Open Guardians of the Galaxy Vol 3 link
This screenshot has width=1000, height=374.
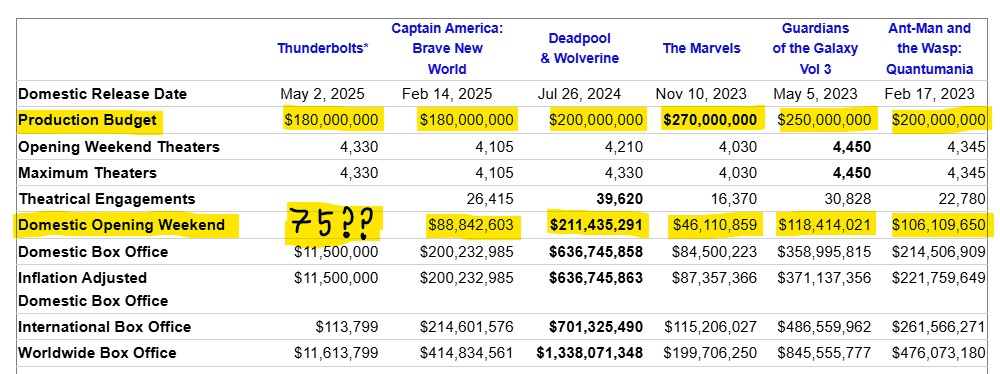[815, 49]
